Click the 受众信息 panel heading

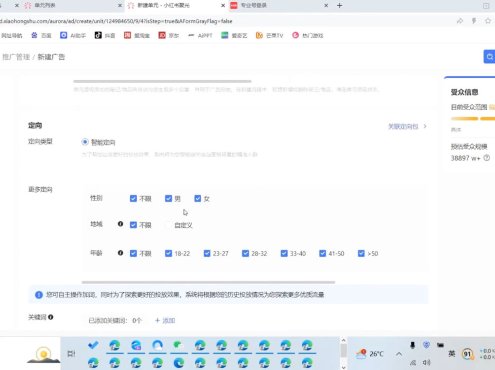[465, 92]
